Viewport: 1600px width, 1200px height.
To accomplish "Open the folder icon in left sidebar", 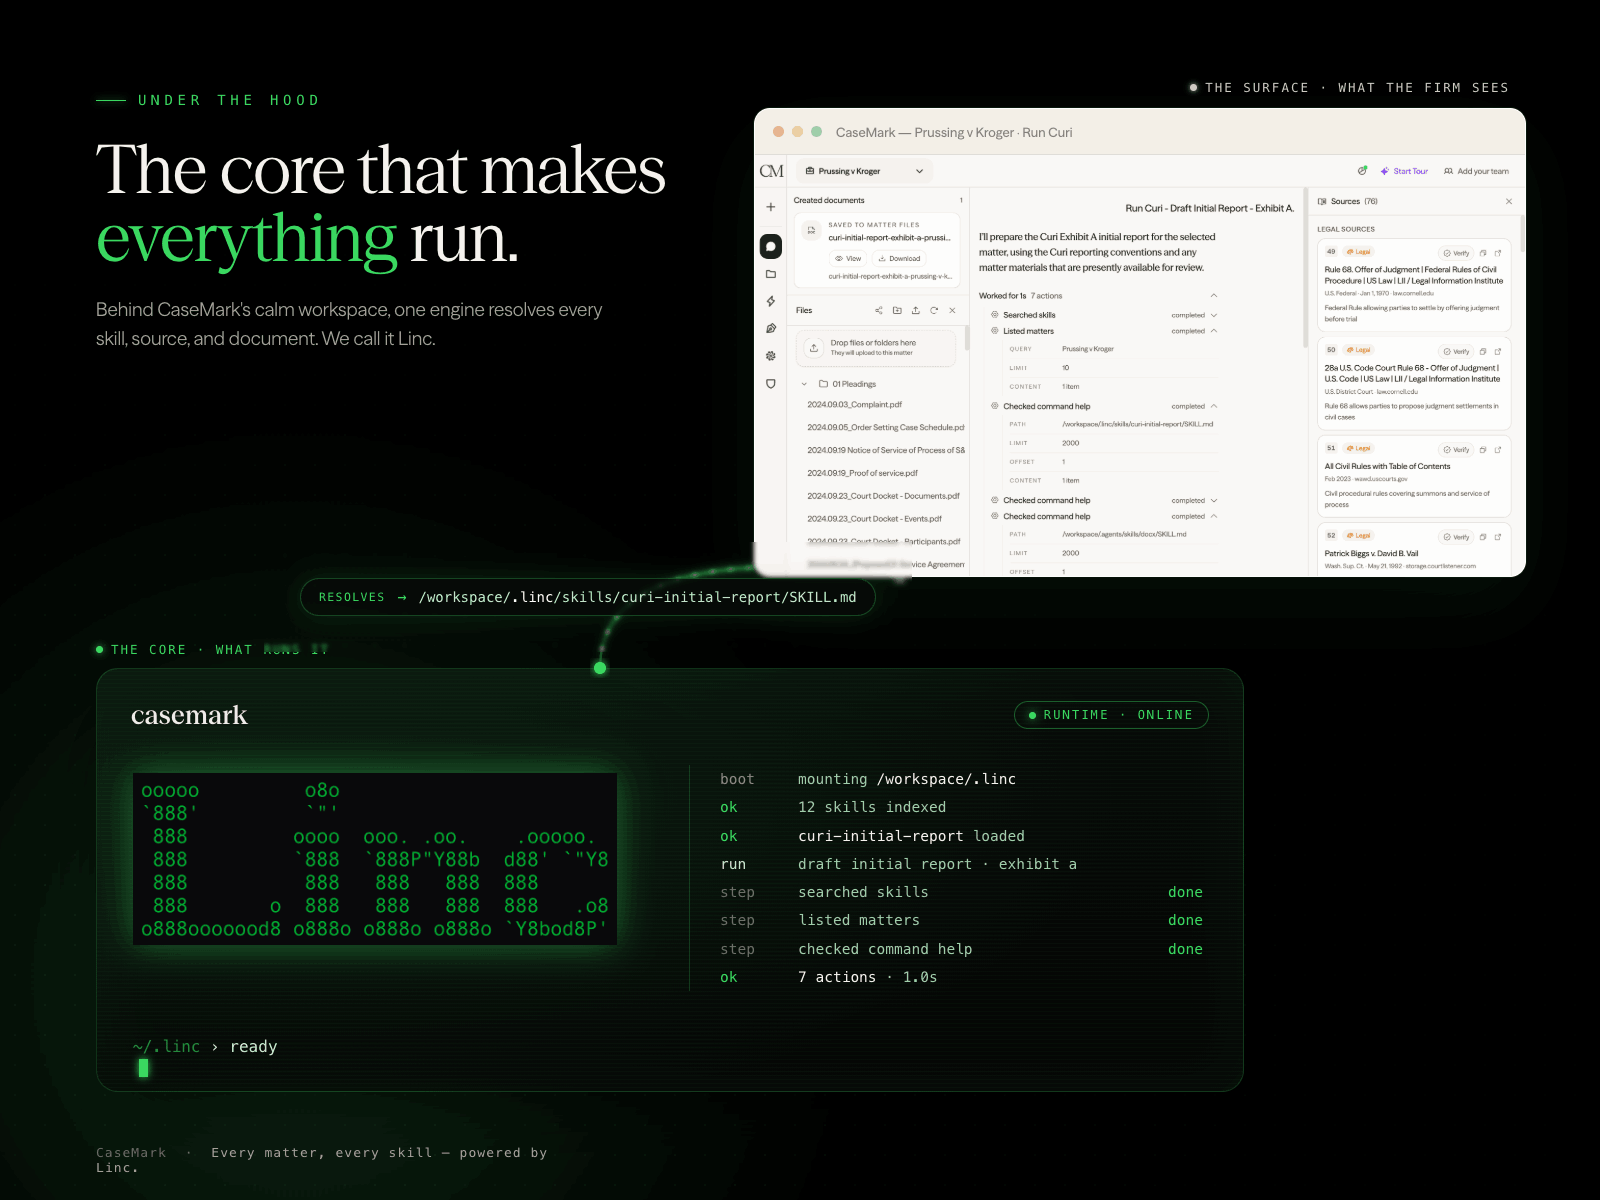I will pyautogui.click(x=771, y=274).
